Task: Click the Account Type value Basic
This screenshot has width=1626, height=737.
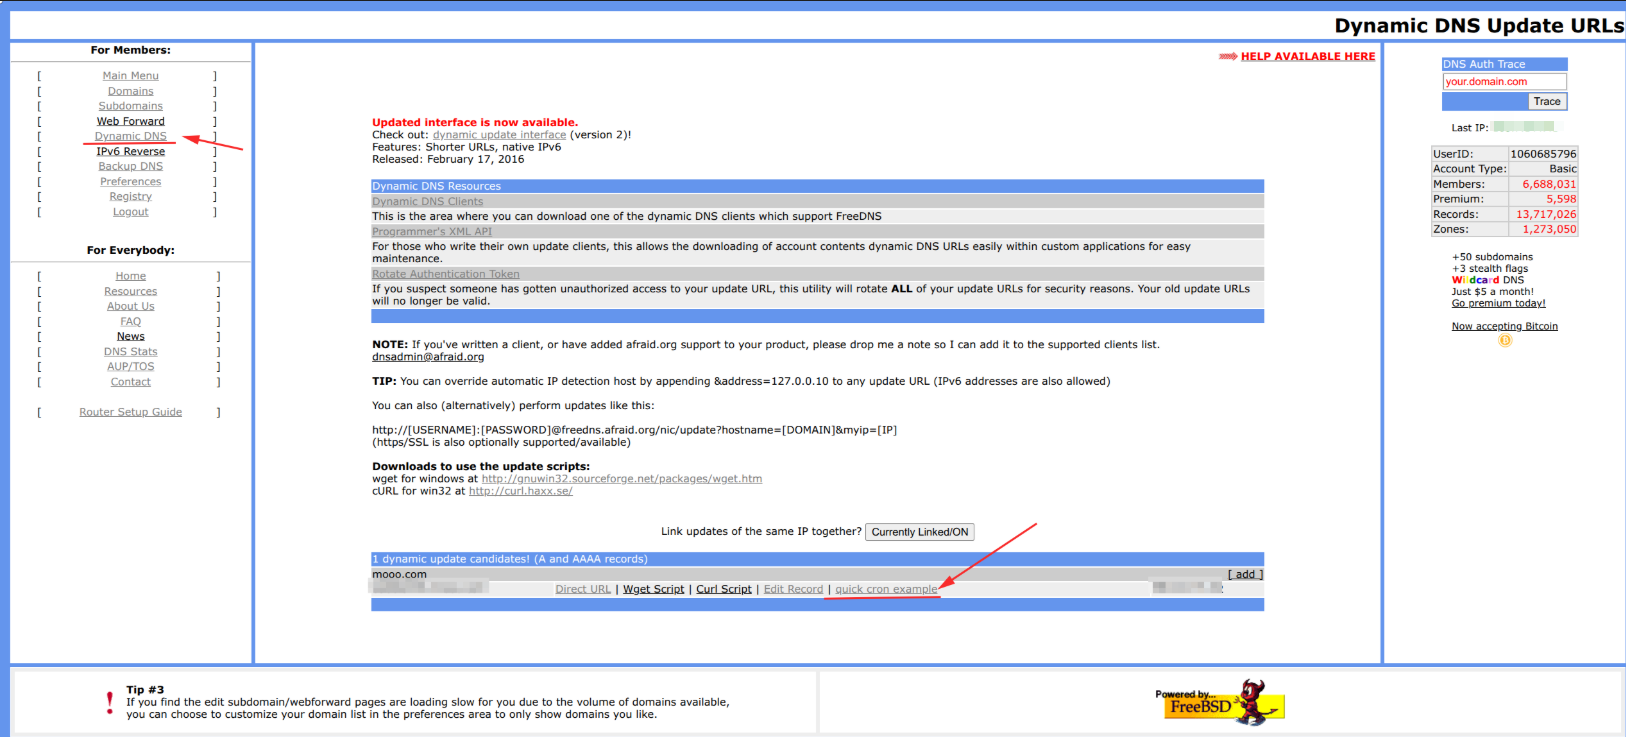Action: (1563, 169)
